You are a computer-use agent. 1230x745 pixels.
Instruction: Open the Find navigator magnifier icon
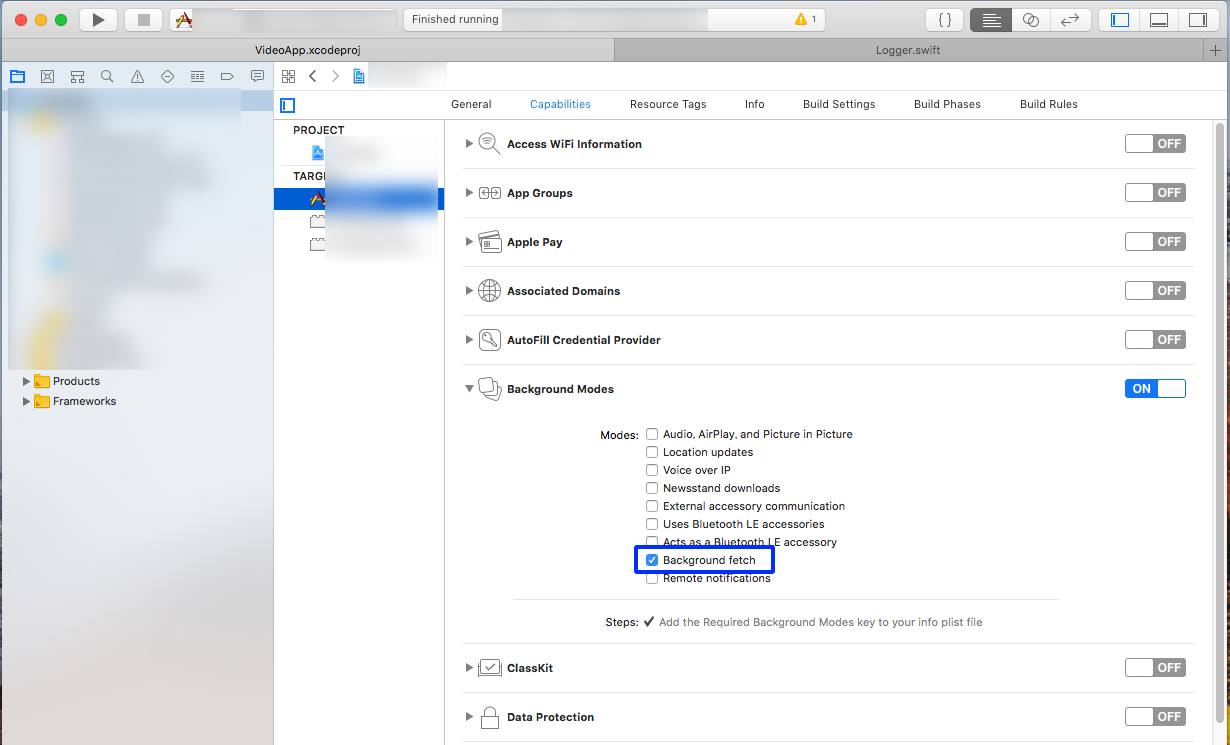[107, 76]
